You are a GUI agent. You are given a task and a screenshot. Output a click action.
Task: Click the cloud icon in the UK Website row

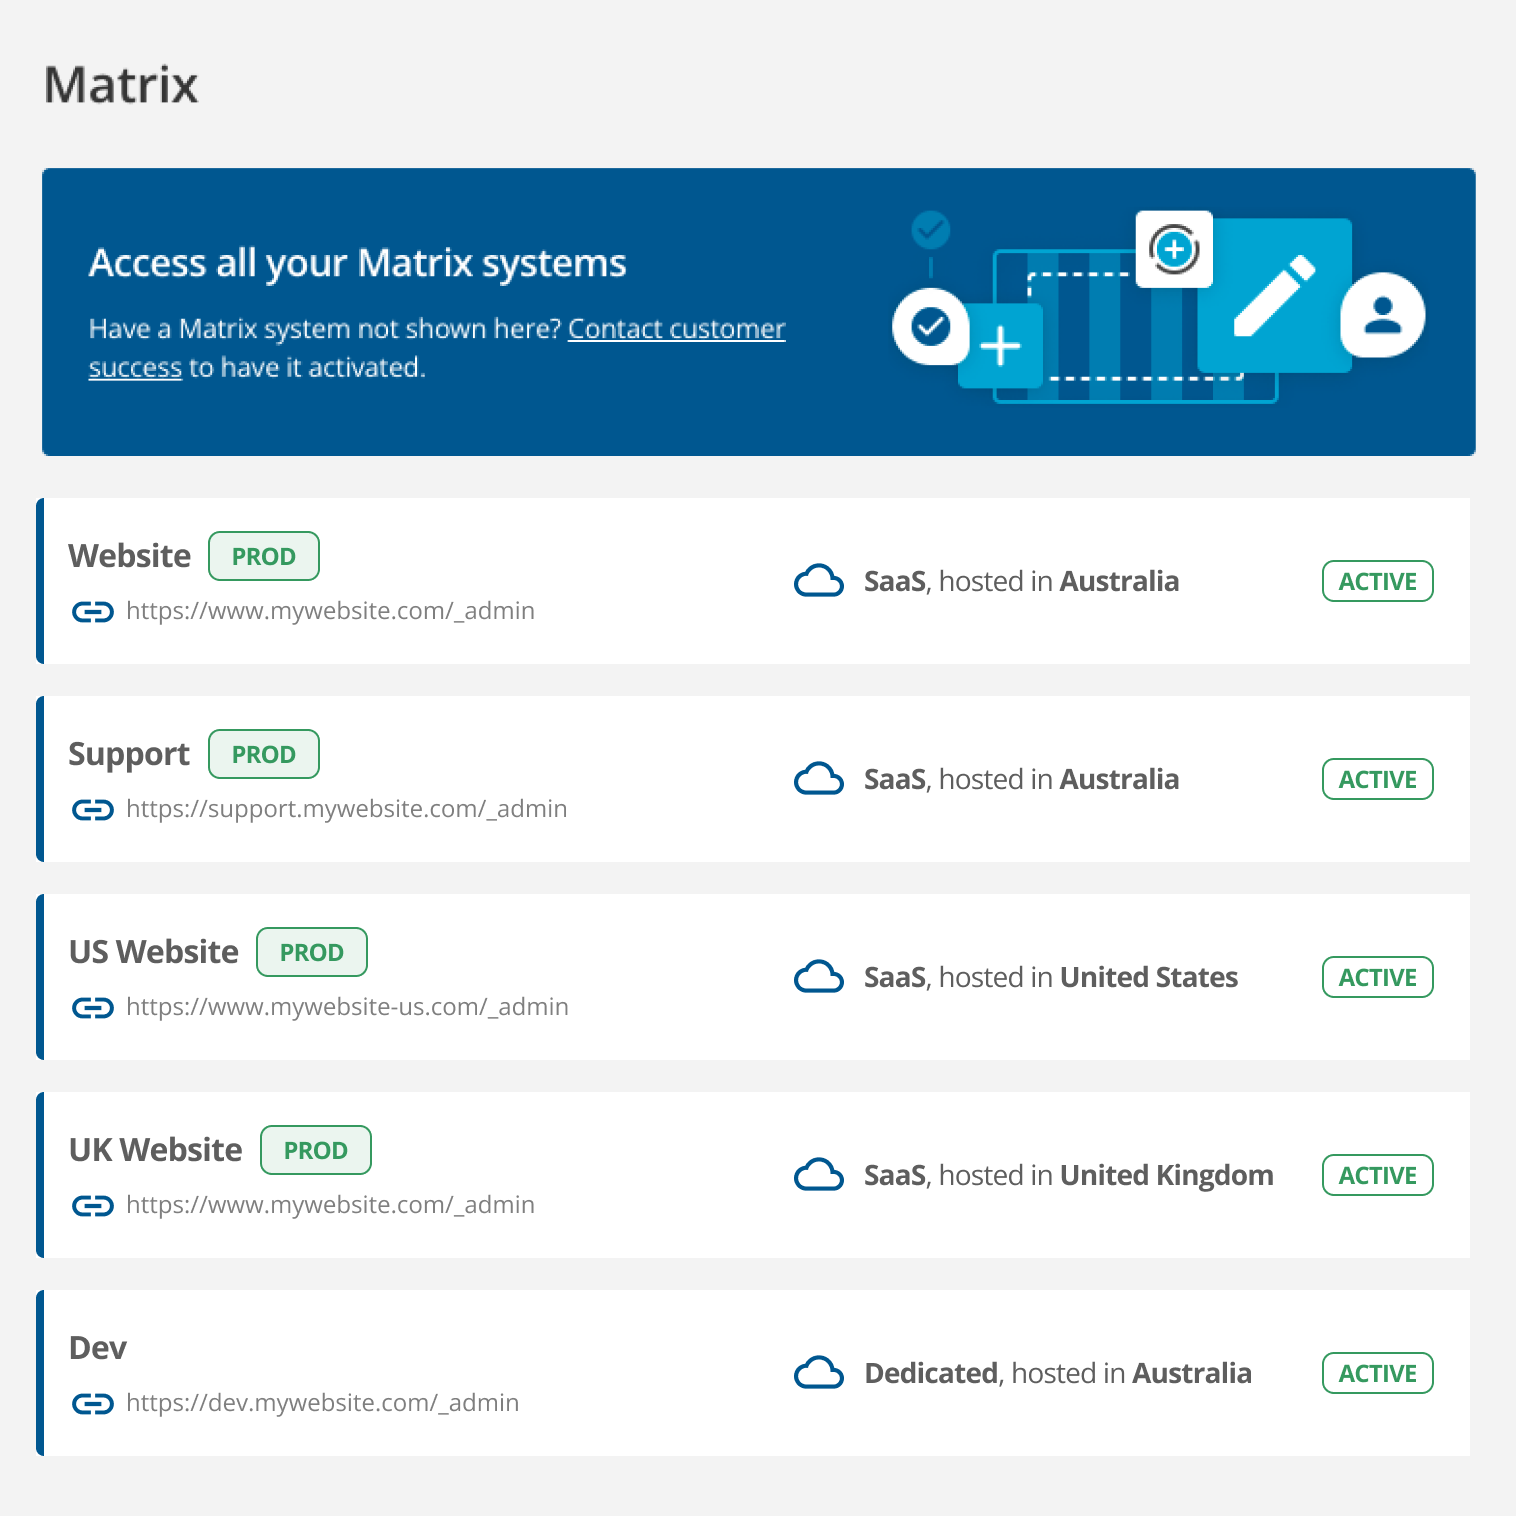(x=818, y=1175)
